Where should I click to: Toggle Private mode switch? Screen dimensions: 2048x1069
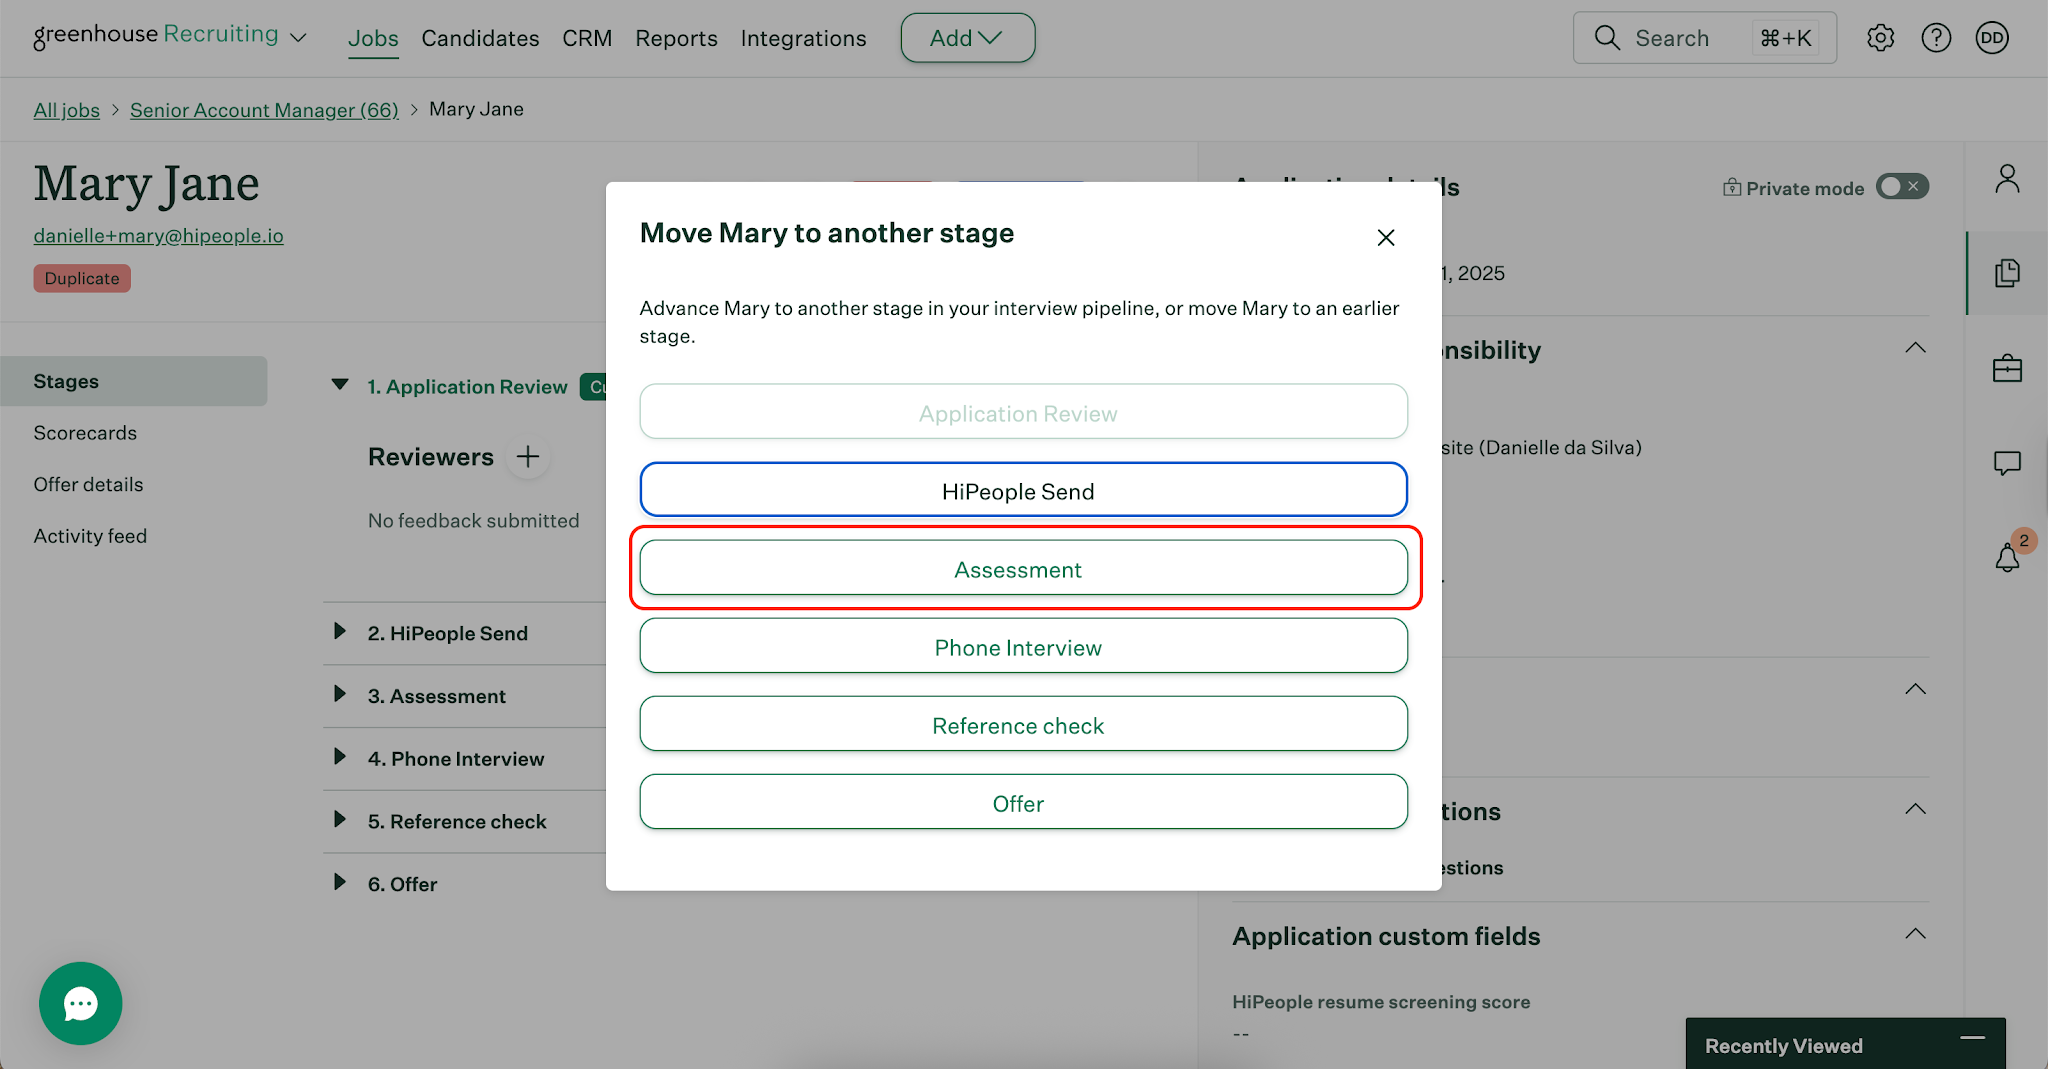click(x=1902, y=187)
